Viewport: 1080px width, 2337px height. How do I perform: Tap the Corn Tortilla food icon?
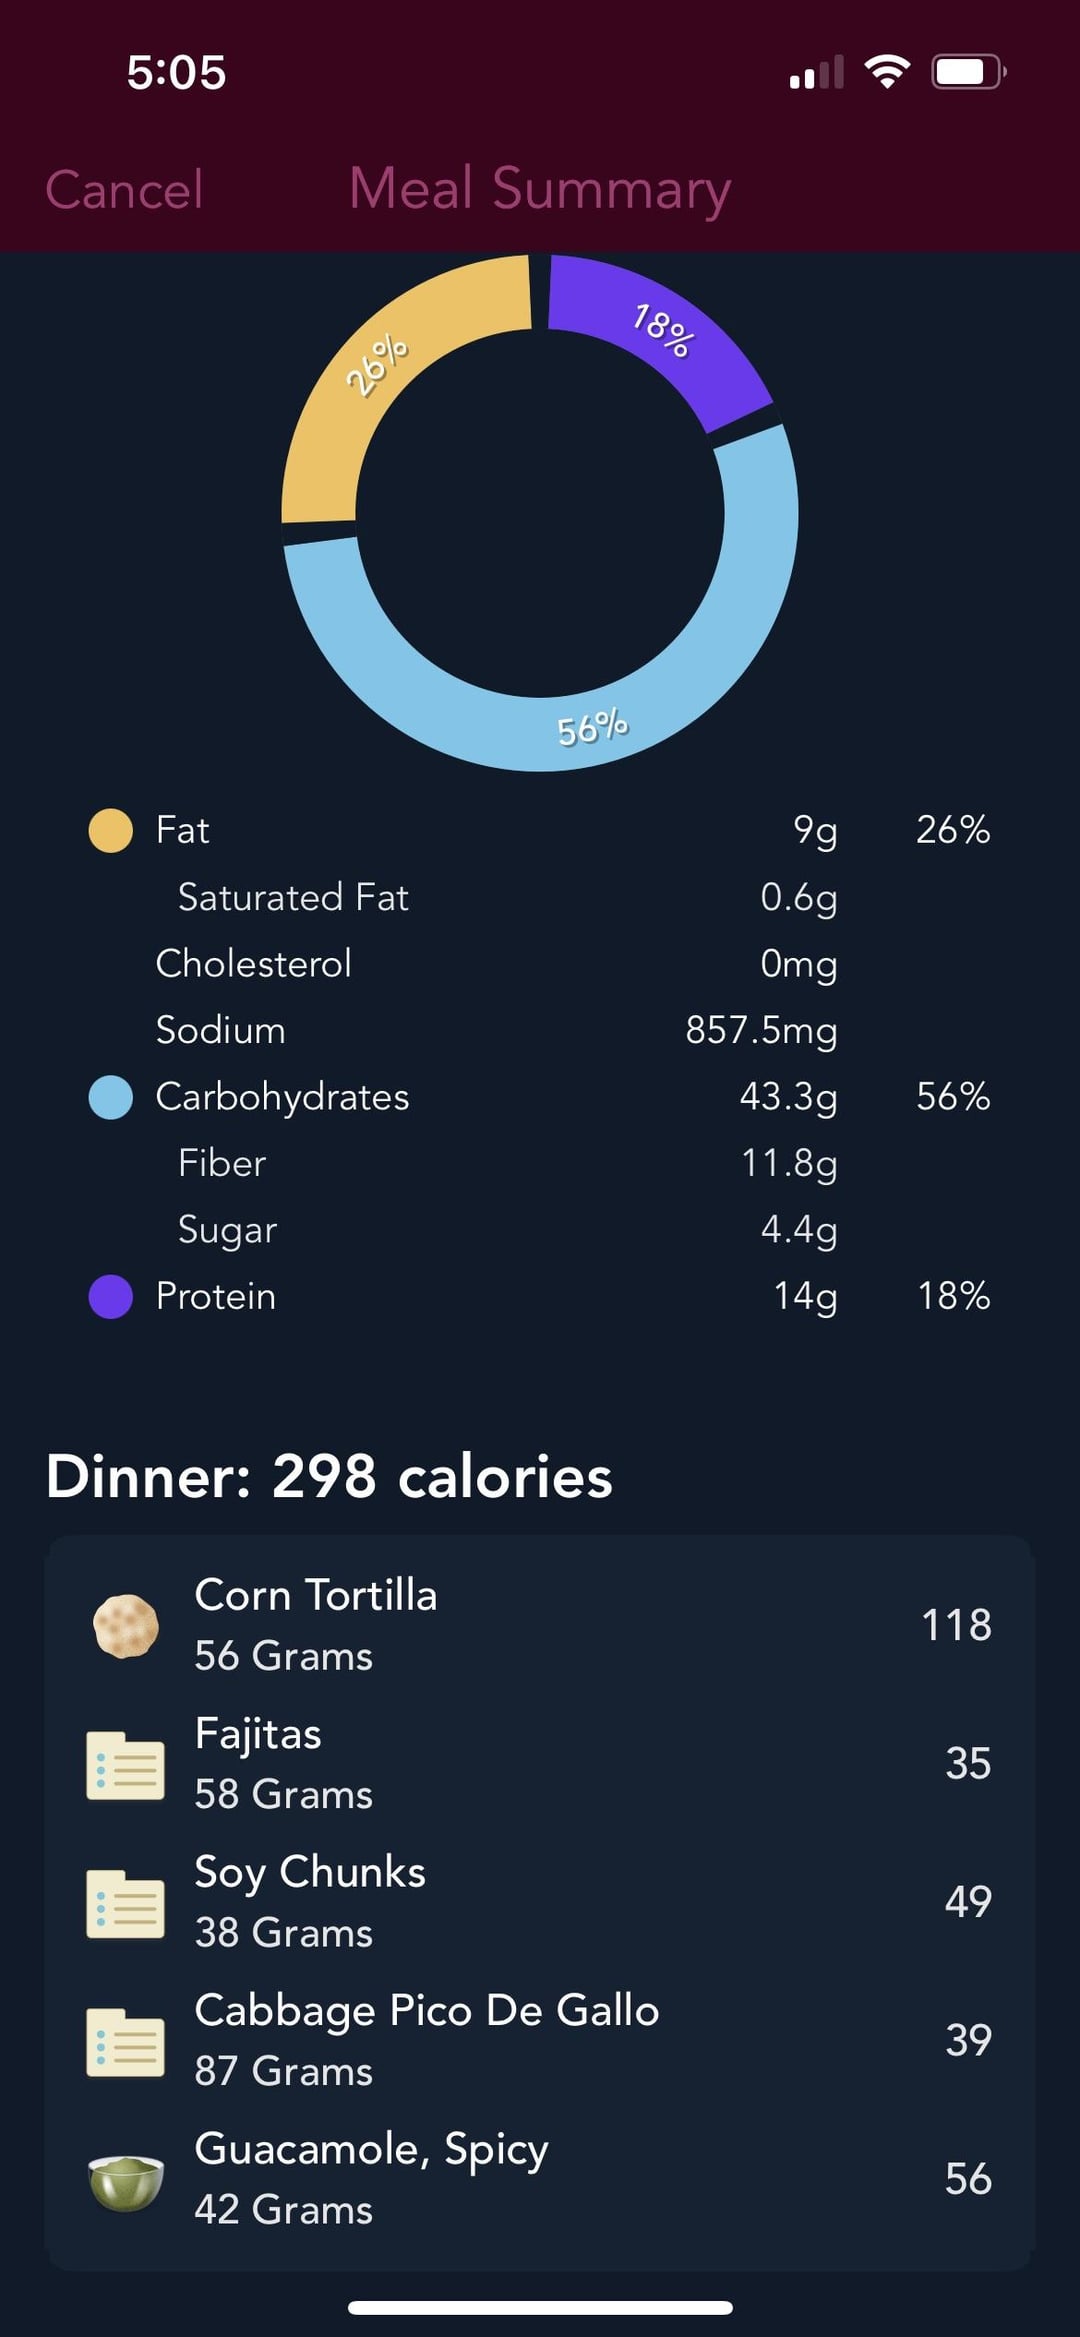126,1625
